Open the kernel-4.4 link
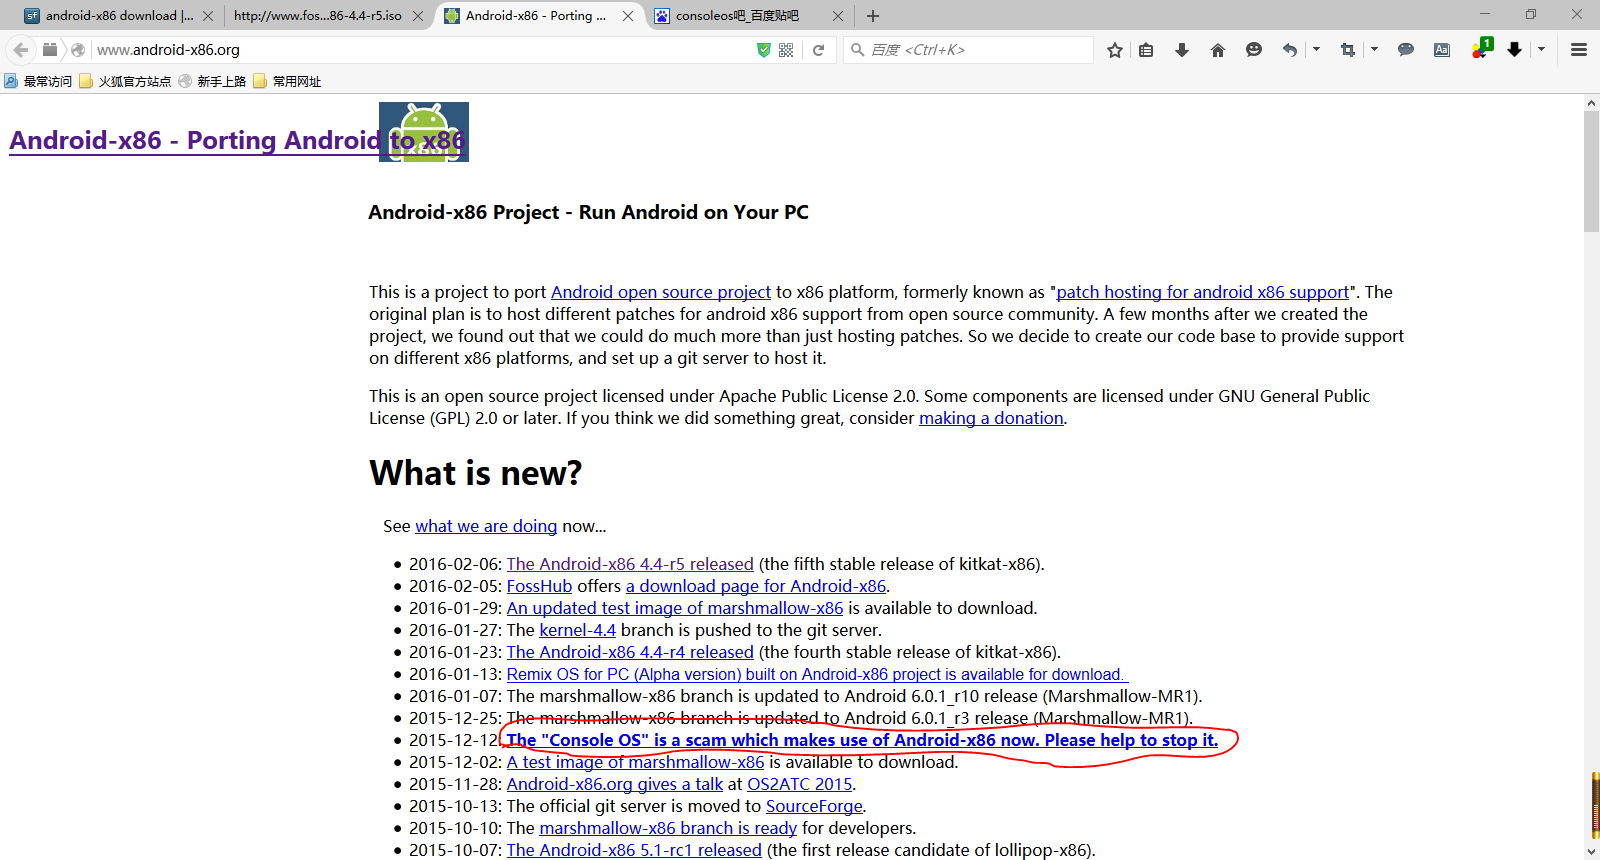The image size is (1600, 860). click(x=577, y=630)
